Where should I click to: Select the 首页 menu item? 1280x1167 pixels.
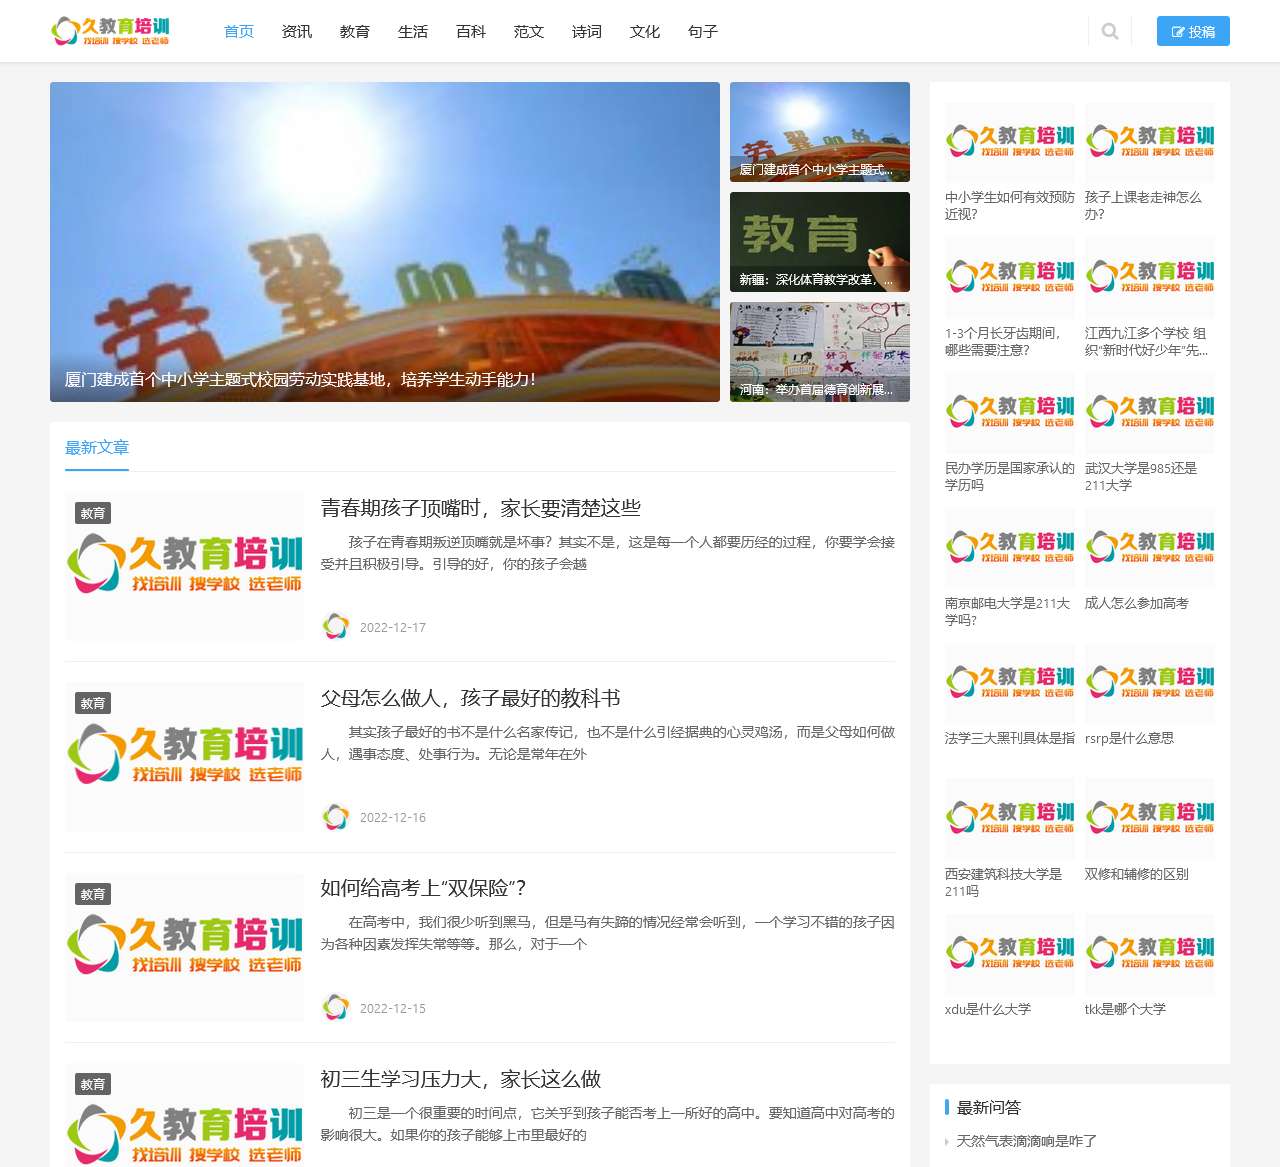tap(239, 31)
